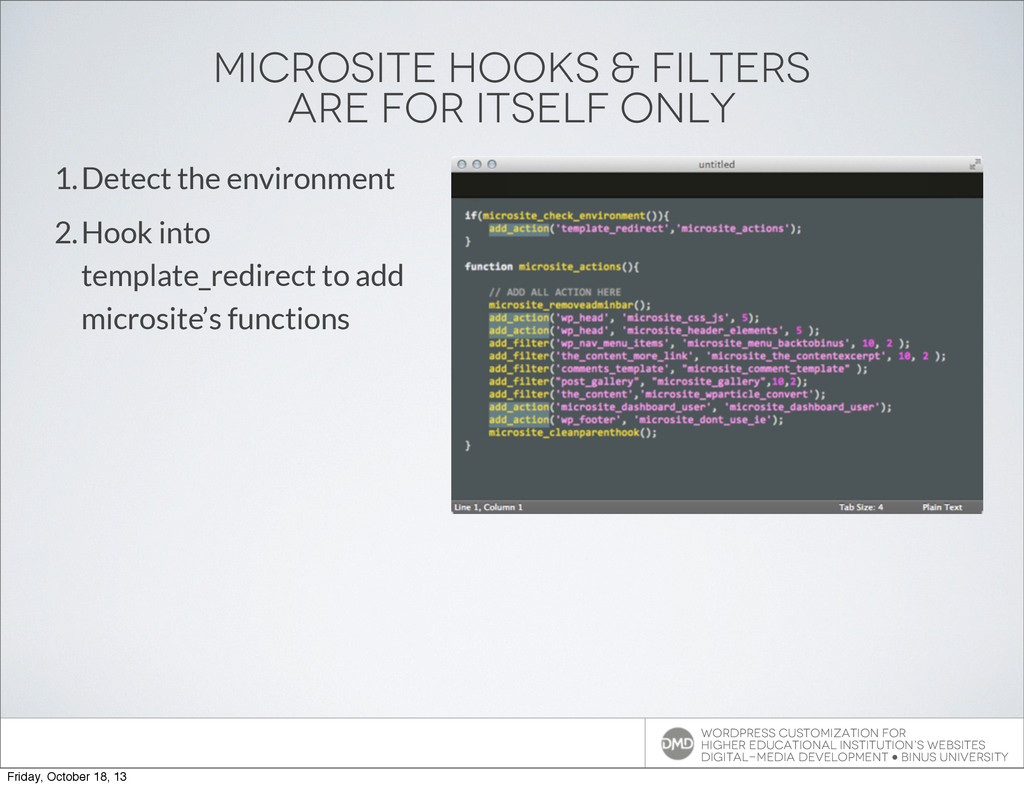
Task: Click the 'comments_template' add_filter line
Action: tap(678, 369)
